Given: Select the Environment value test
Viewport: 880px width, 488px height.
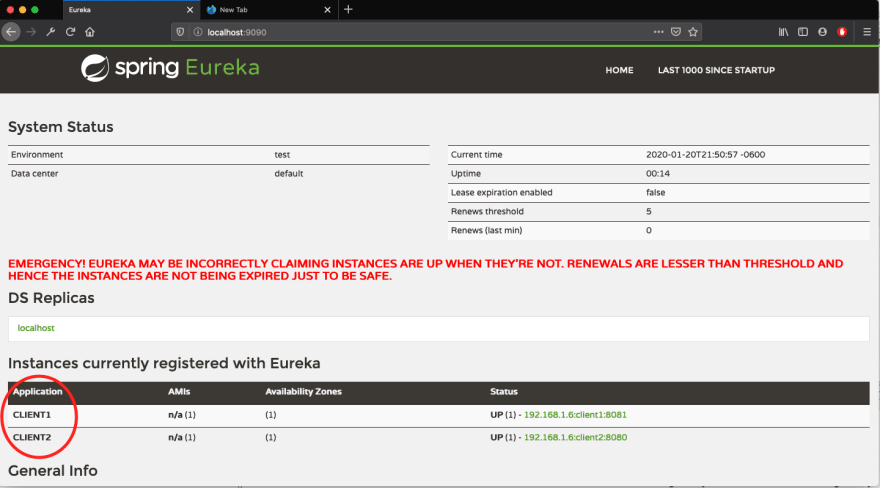Looking at the screenshot, I should pos(282,155).
